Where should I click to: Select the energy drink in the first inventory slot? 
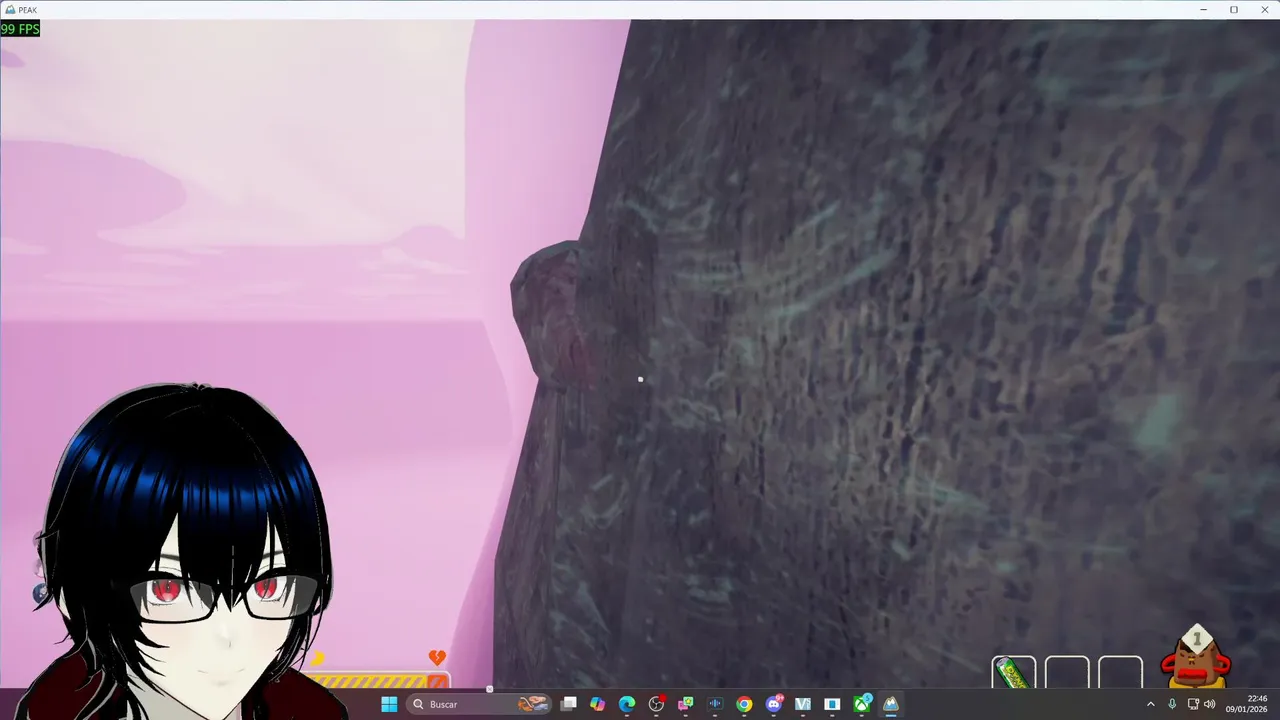coord(1014,673)
